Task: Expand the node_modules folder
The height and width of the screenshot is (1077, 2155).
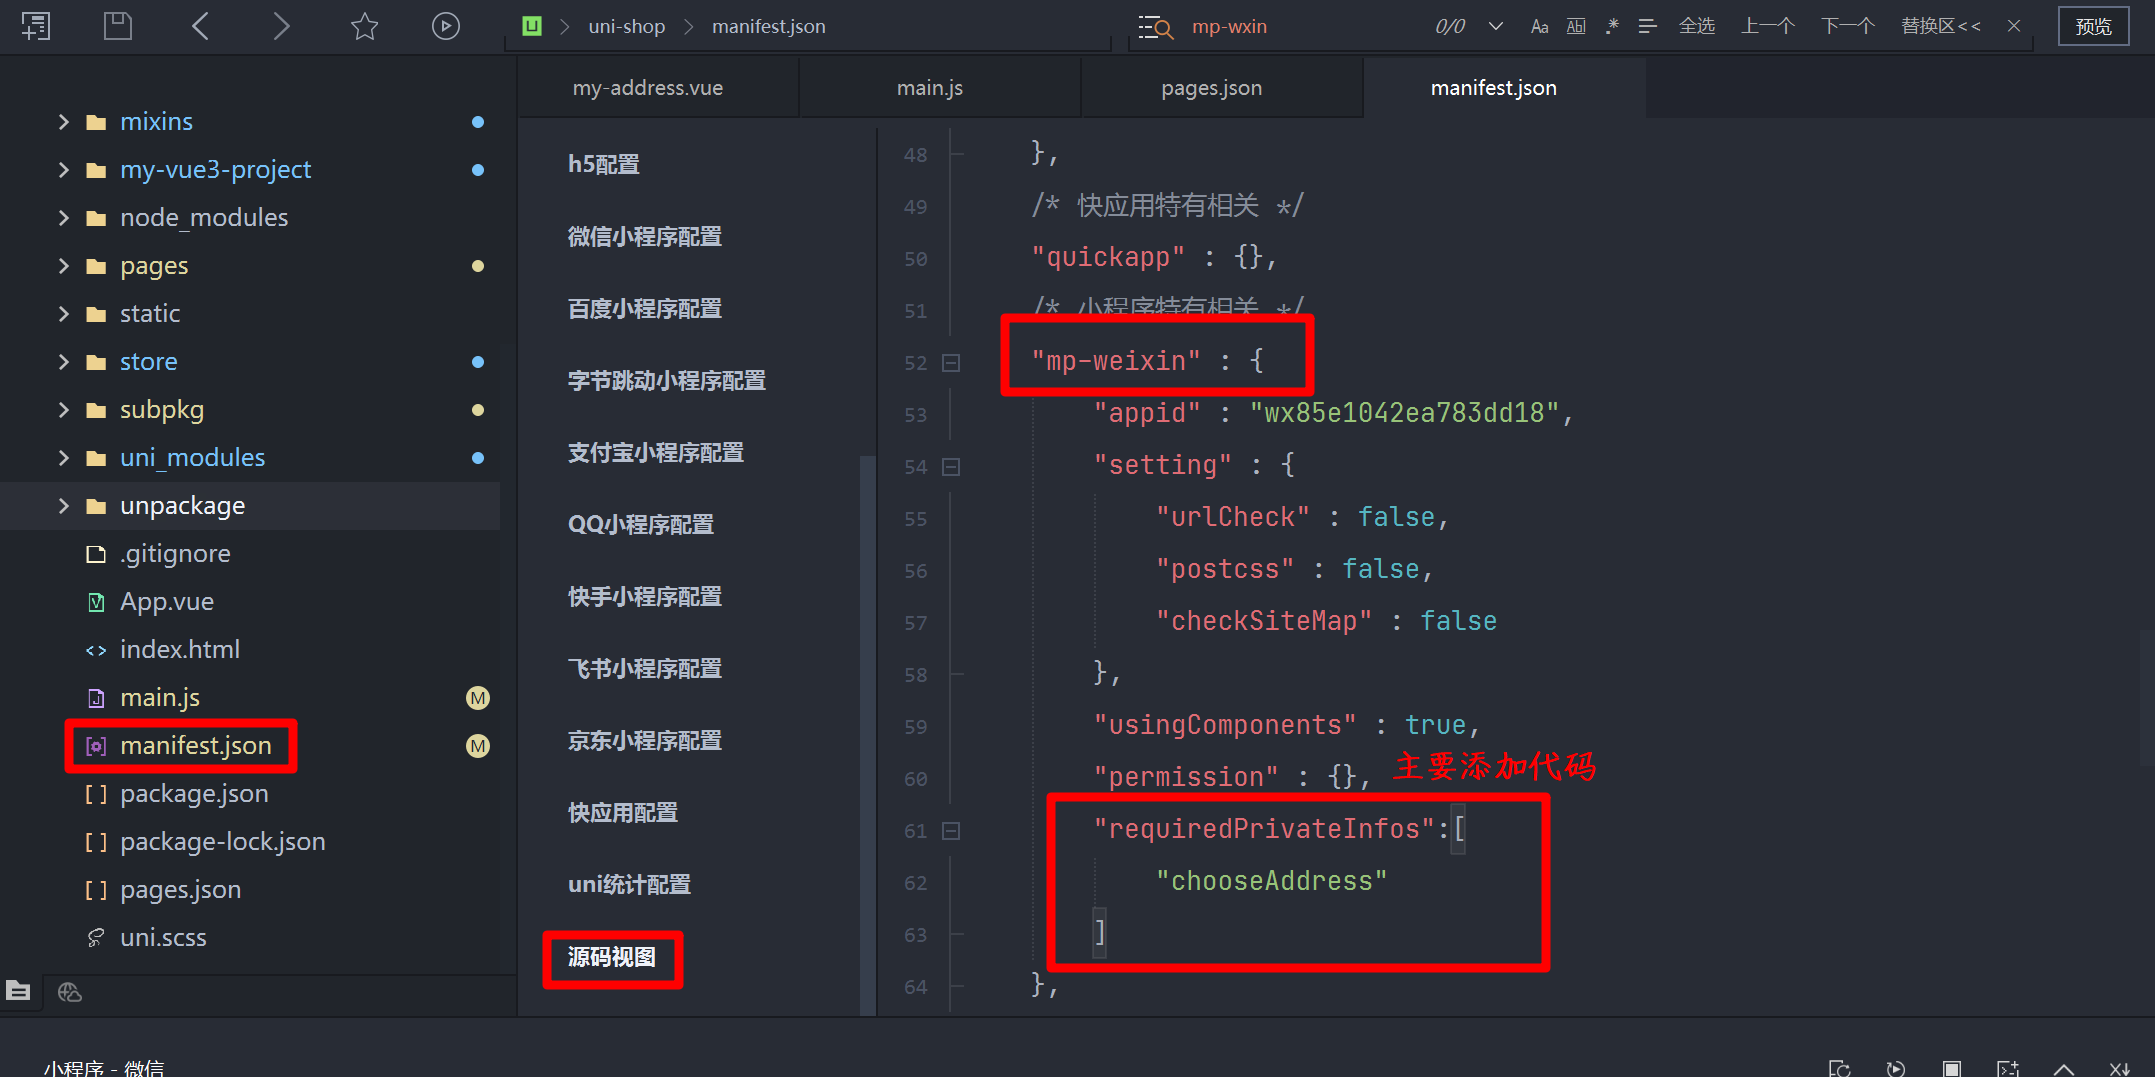Action: (64, 218)
